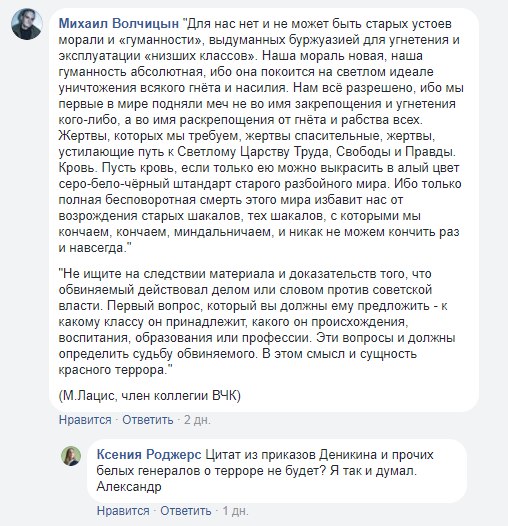The width and height of the screenshot is (508, 526).
Task: Click the reply text 'Цитат из приказов Деникина'
Action: (291, 455)
